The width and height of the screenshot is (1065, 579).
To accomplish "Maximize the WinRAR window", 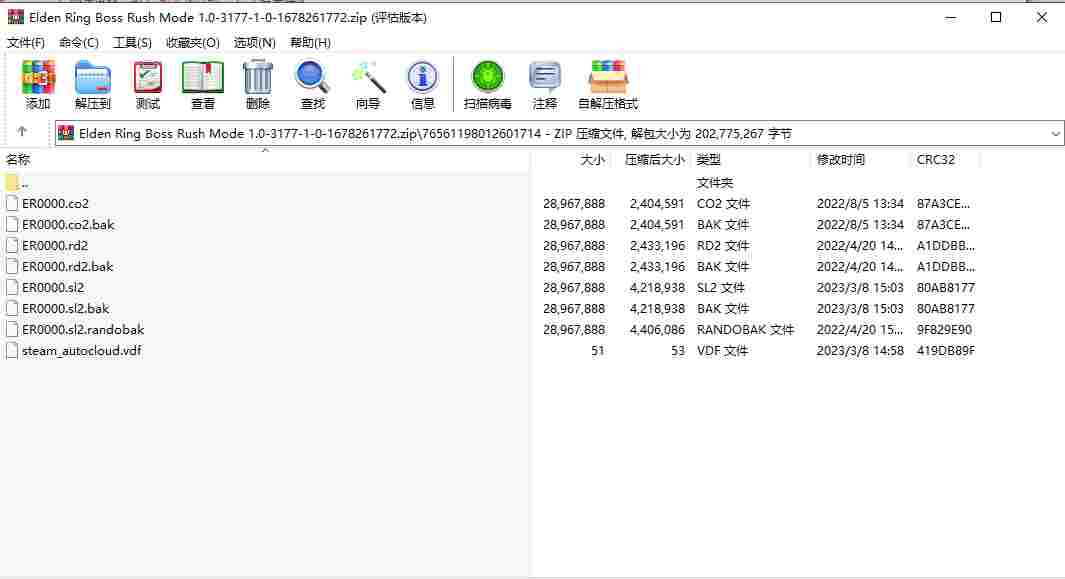I will tap(996, 18).
